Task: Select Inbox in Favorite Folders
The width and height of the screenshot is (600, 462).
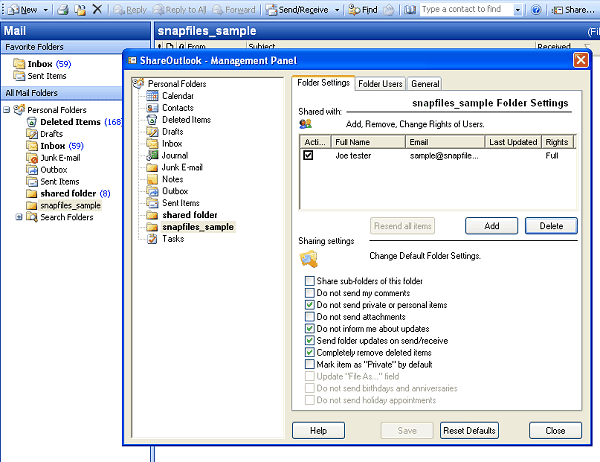Action: pyautogui.click(x=42, y=64)
